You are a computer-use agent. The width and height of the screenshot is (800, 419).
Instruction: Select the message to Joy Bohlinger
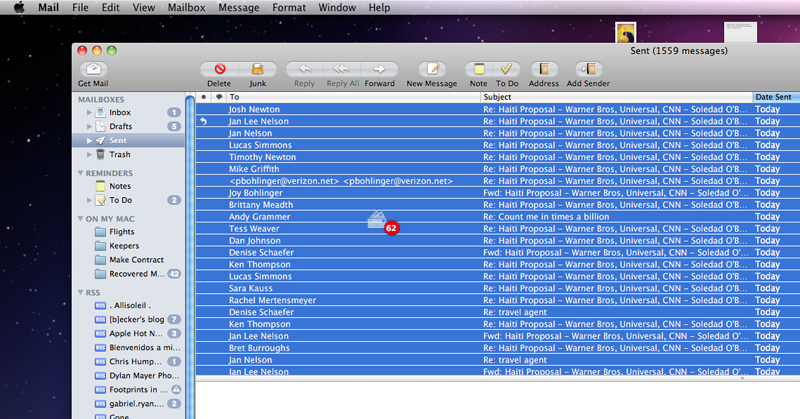click(x=498, y=193)
